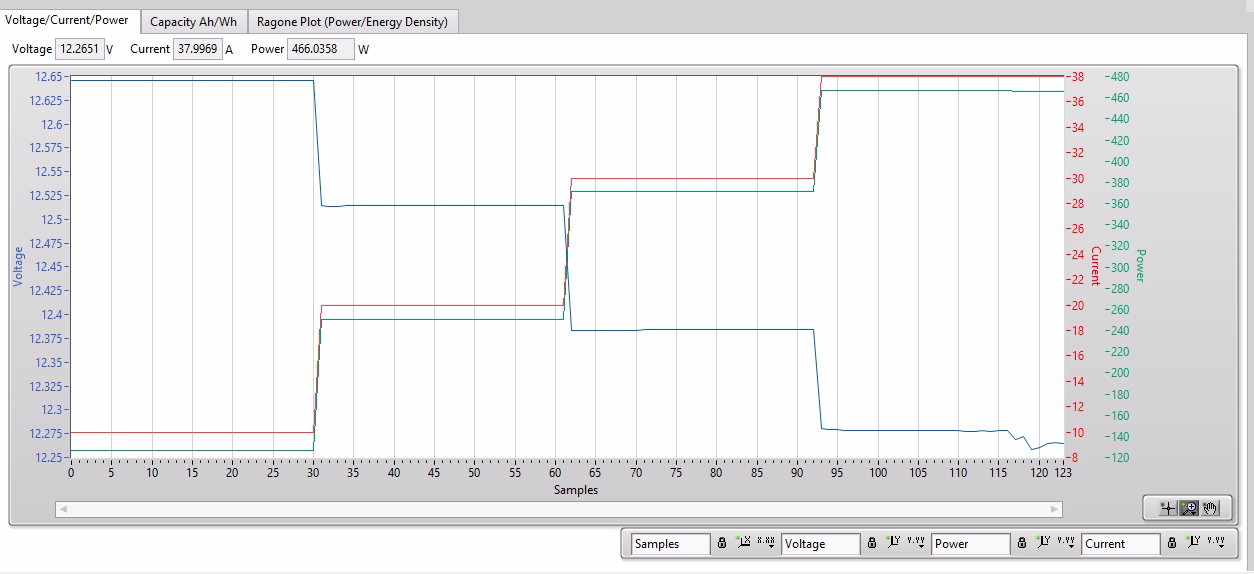Open Voltage axis format dropdown

(918, 543)
